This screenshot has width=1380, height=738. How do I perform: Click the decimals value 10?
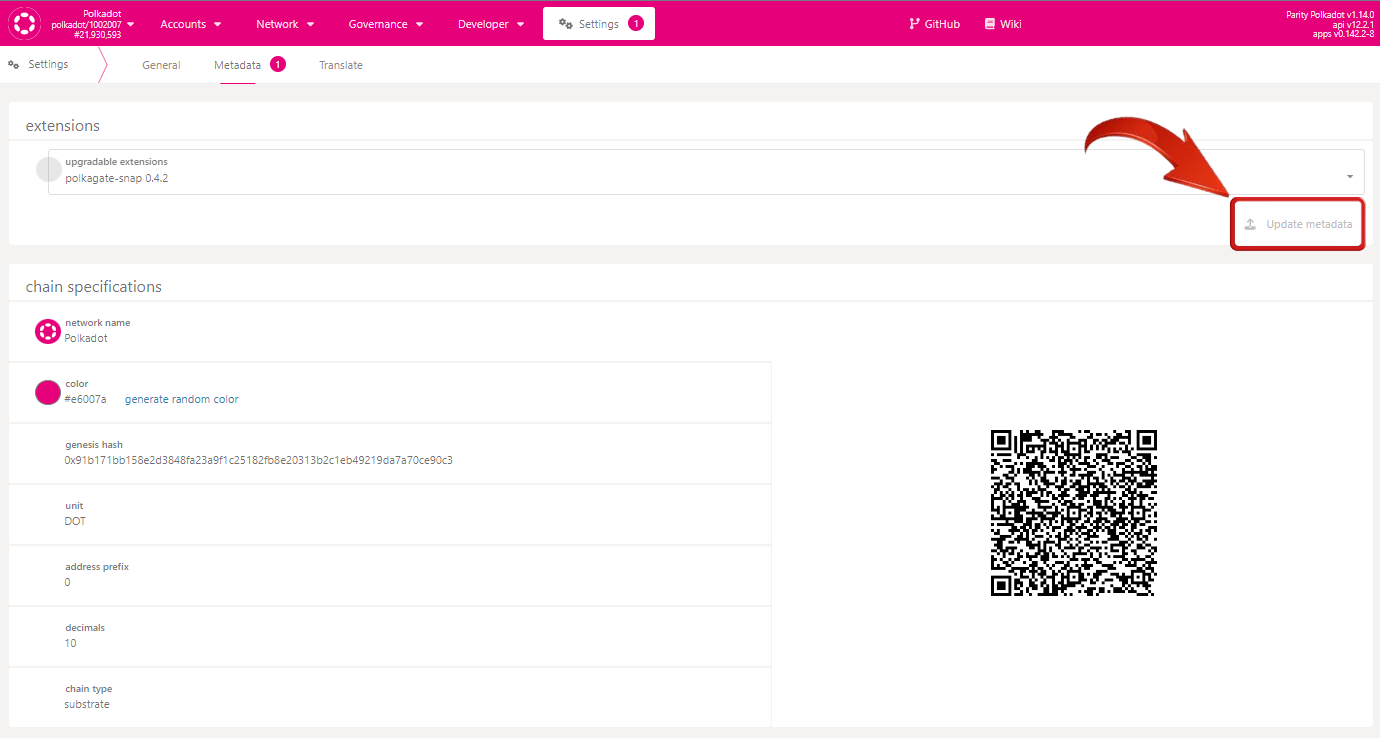tap(70, 643)
